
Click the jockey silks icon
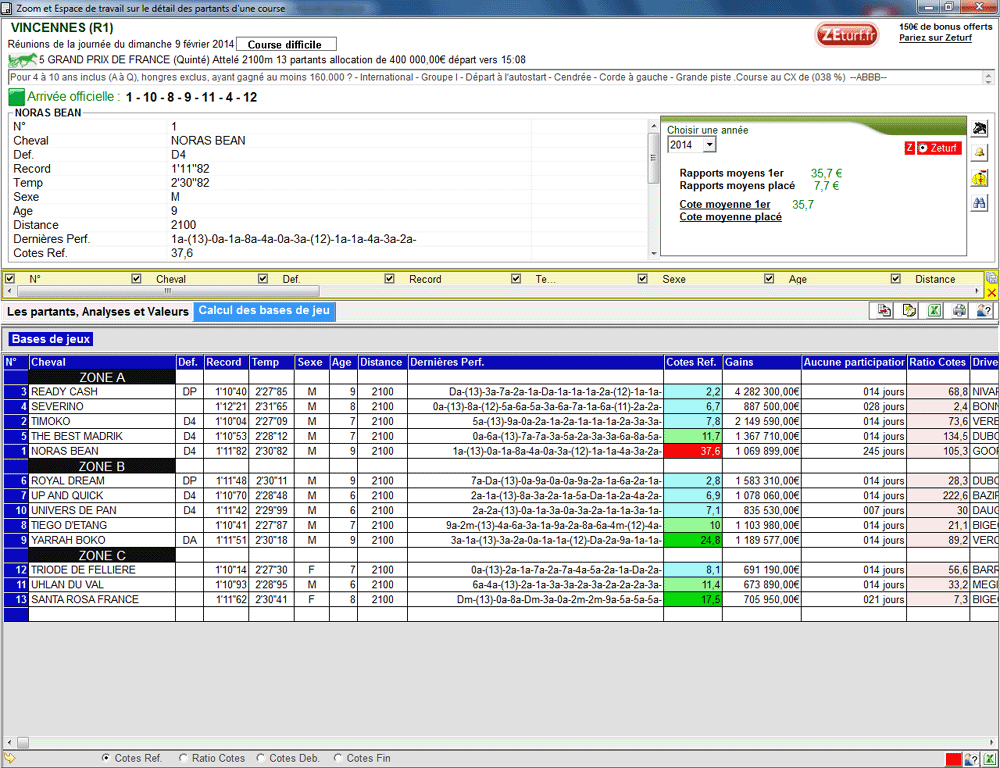click(979, 178)
